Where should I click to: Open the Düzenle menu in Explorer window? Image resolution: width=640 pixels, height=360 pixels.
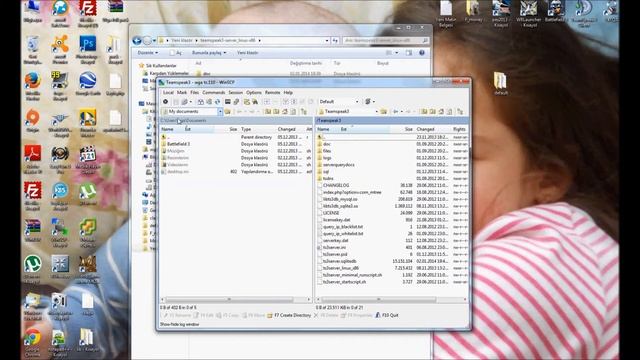(x=147, y=53)
